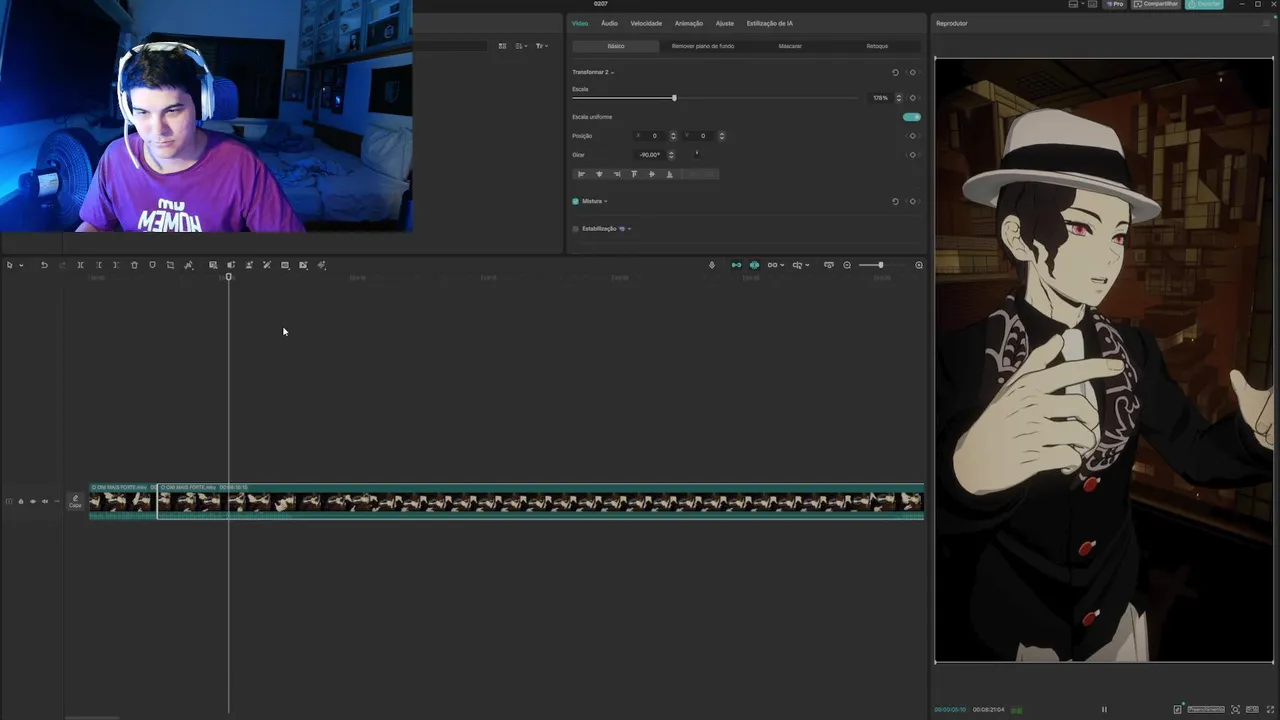The image size is (1280, 720).
Task: Toggle the auto snapping icon
Action: click(x=754, y=265)
